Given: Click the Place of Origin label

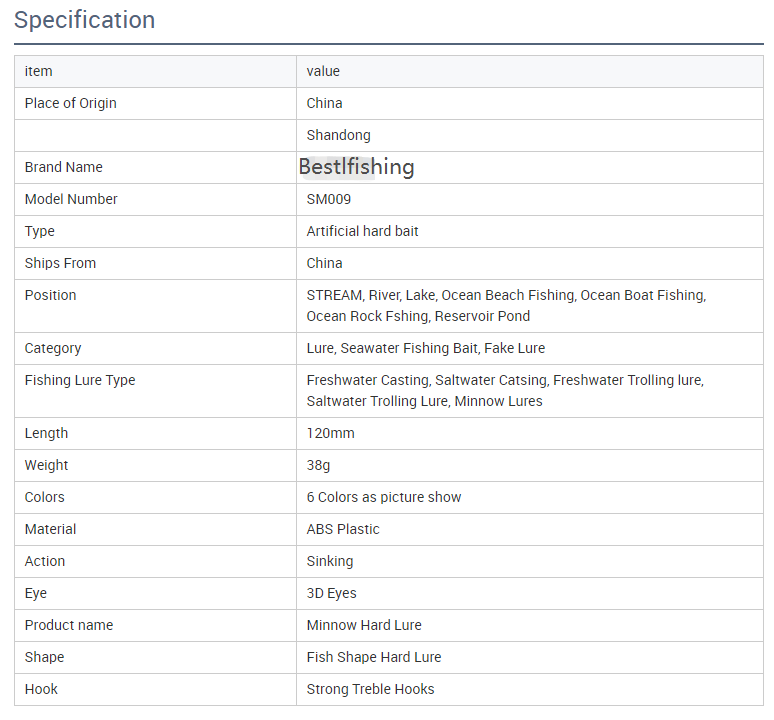Looking at the screenshot, I should point(71,103).
